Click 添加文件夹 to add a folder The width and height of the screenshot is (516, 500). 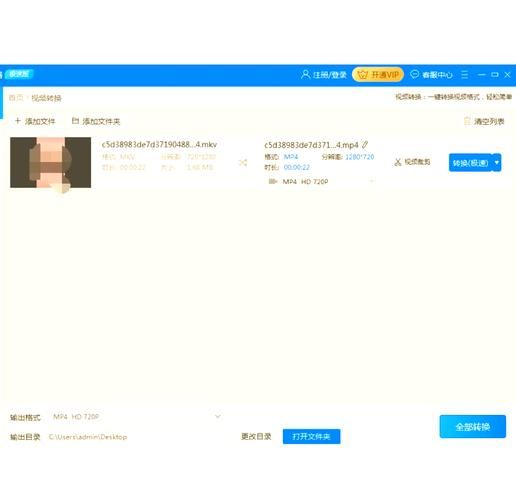coord(96,121)
